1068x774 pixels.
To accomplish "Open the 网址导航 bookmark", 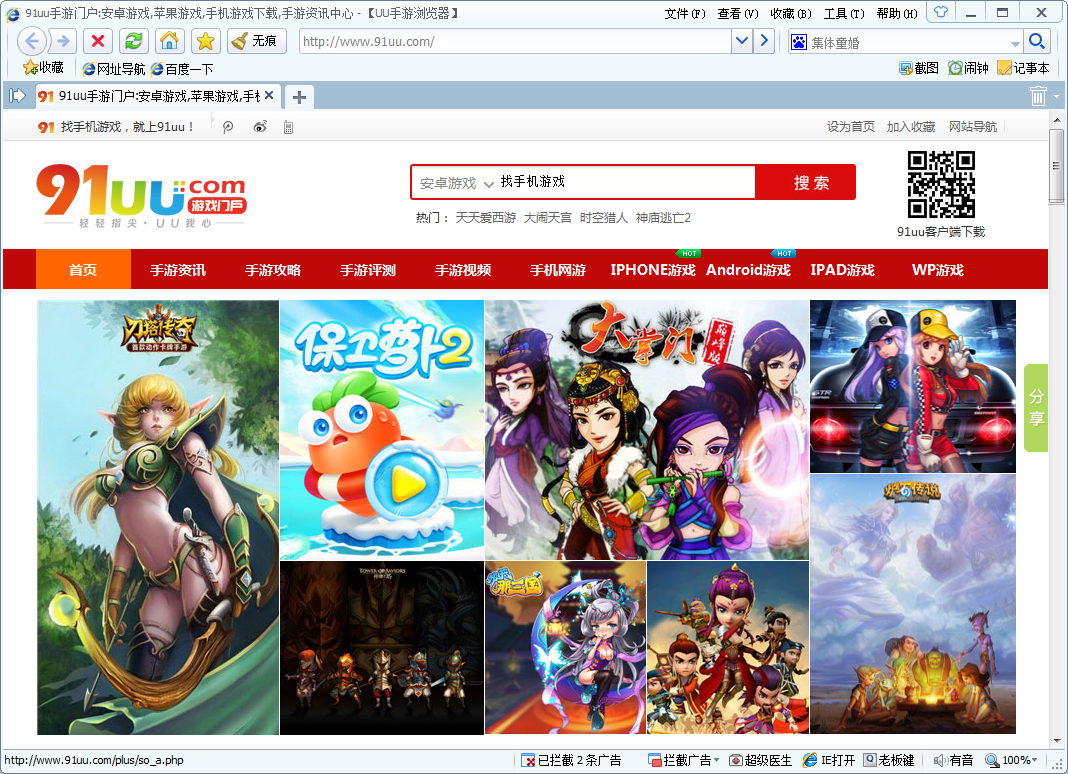I will (x=113, y=69).
